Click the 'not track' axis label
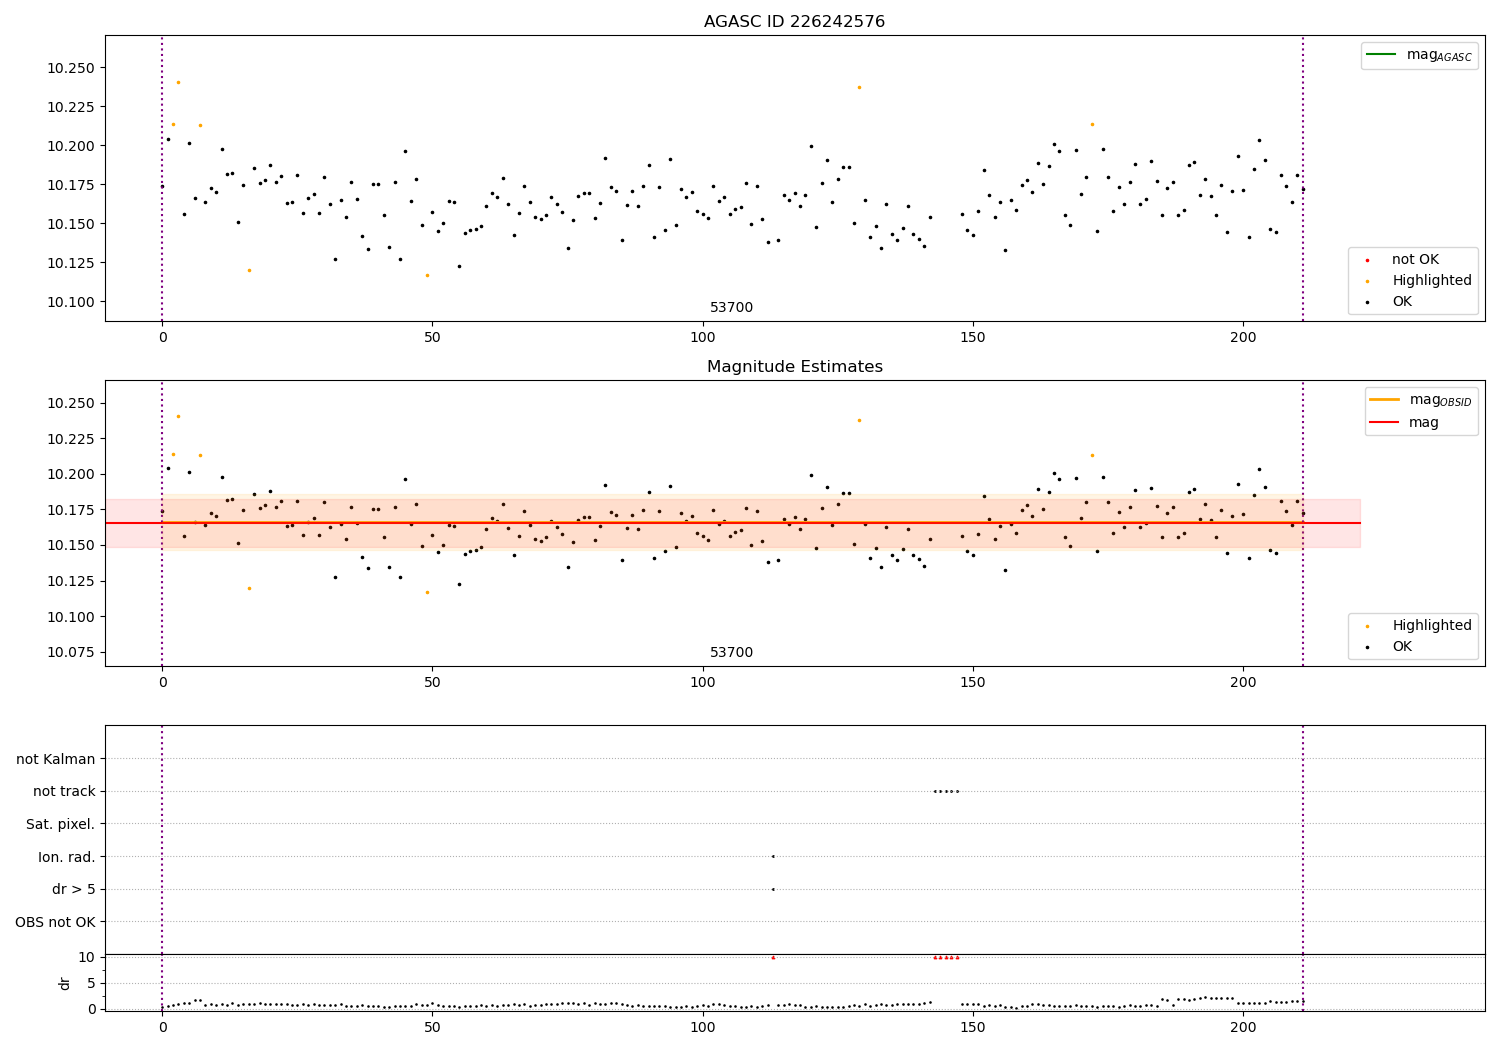The width and height of the screenshot is (1500, 1050). click(x=64, y=792)
